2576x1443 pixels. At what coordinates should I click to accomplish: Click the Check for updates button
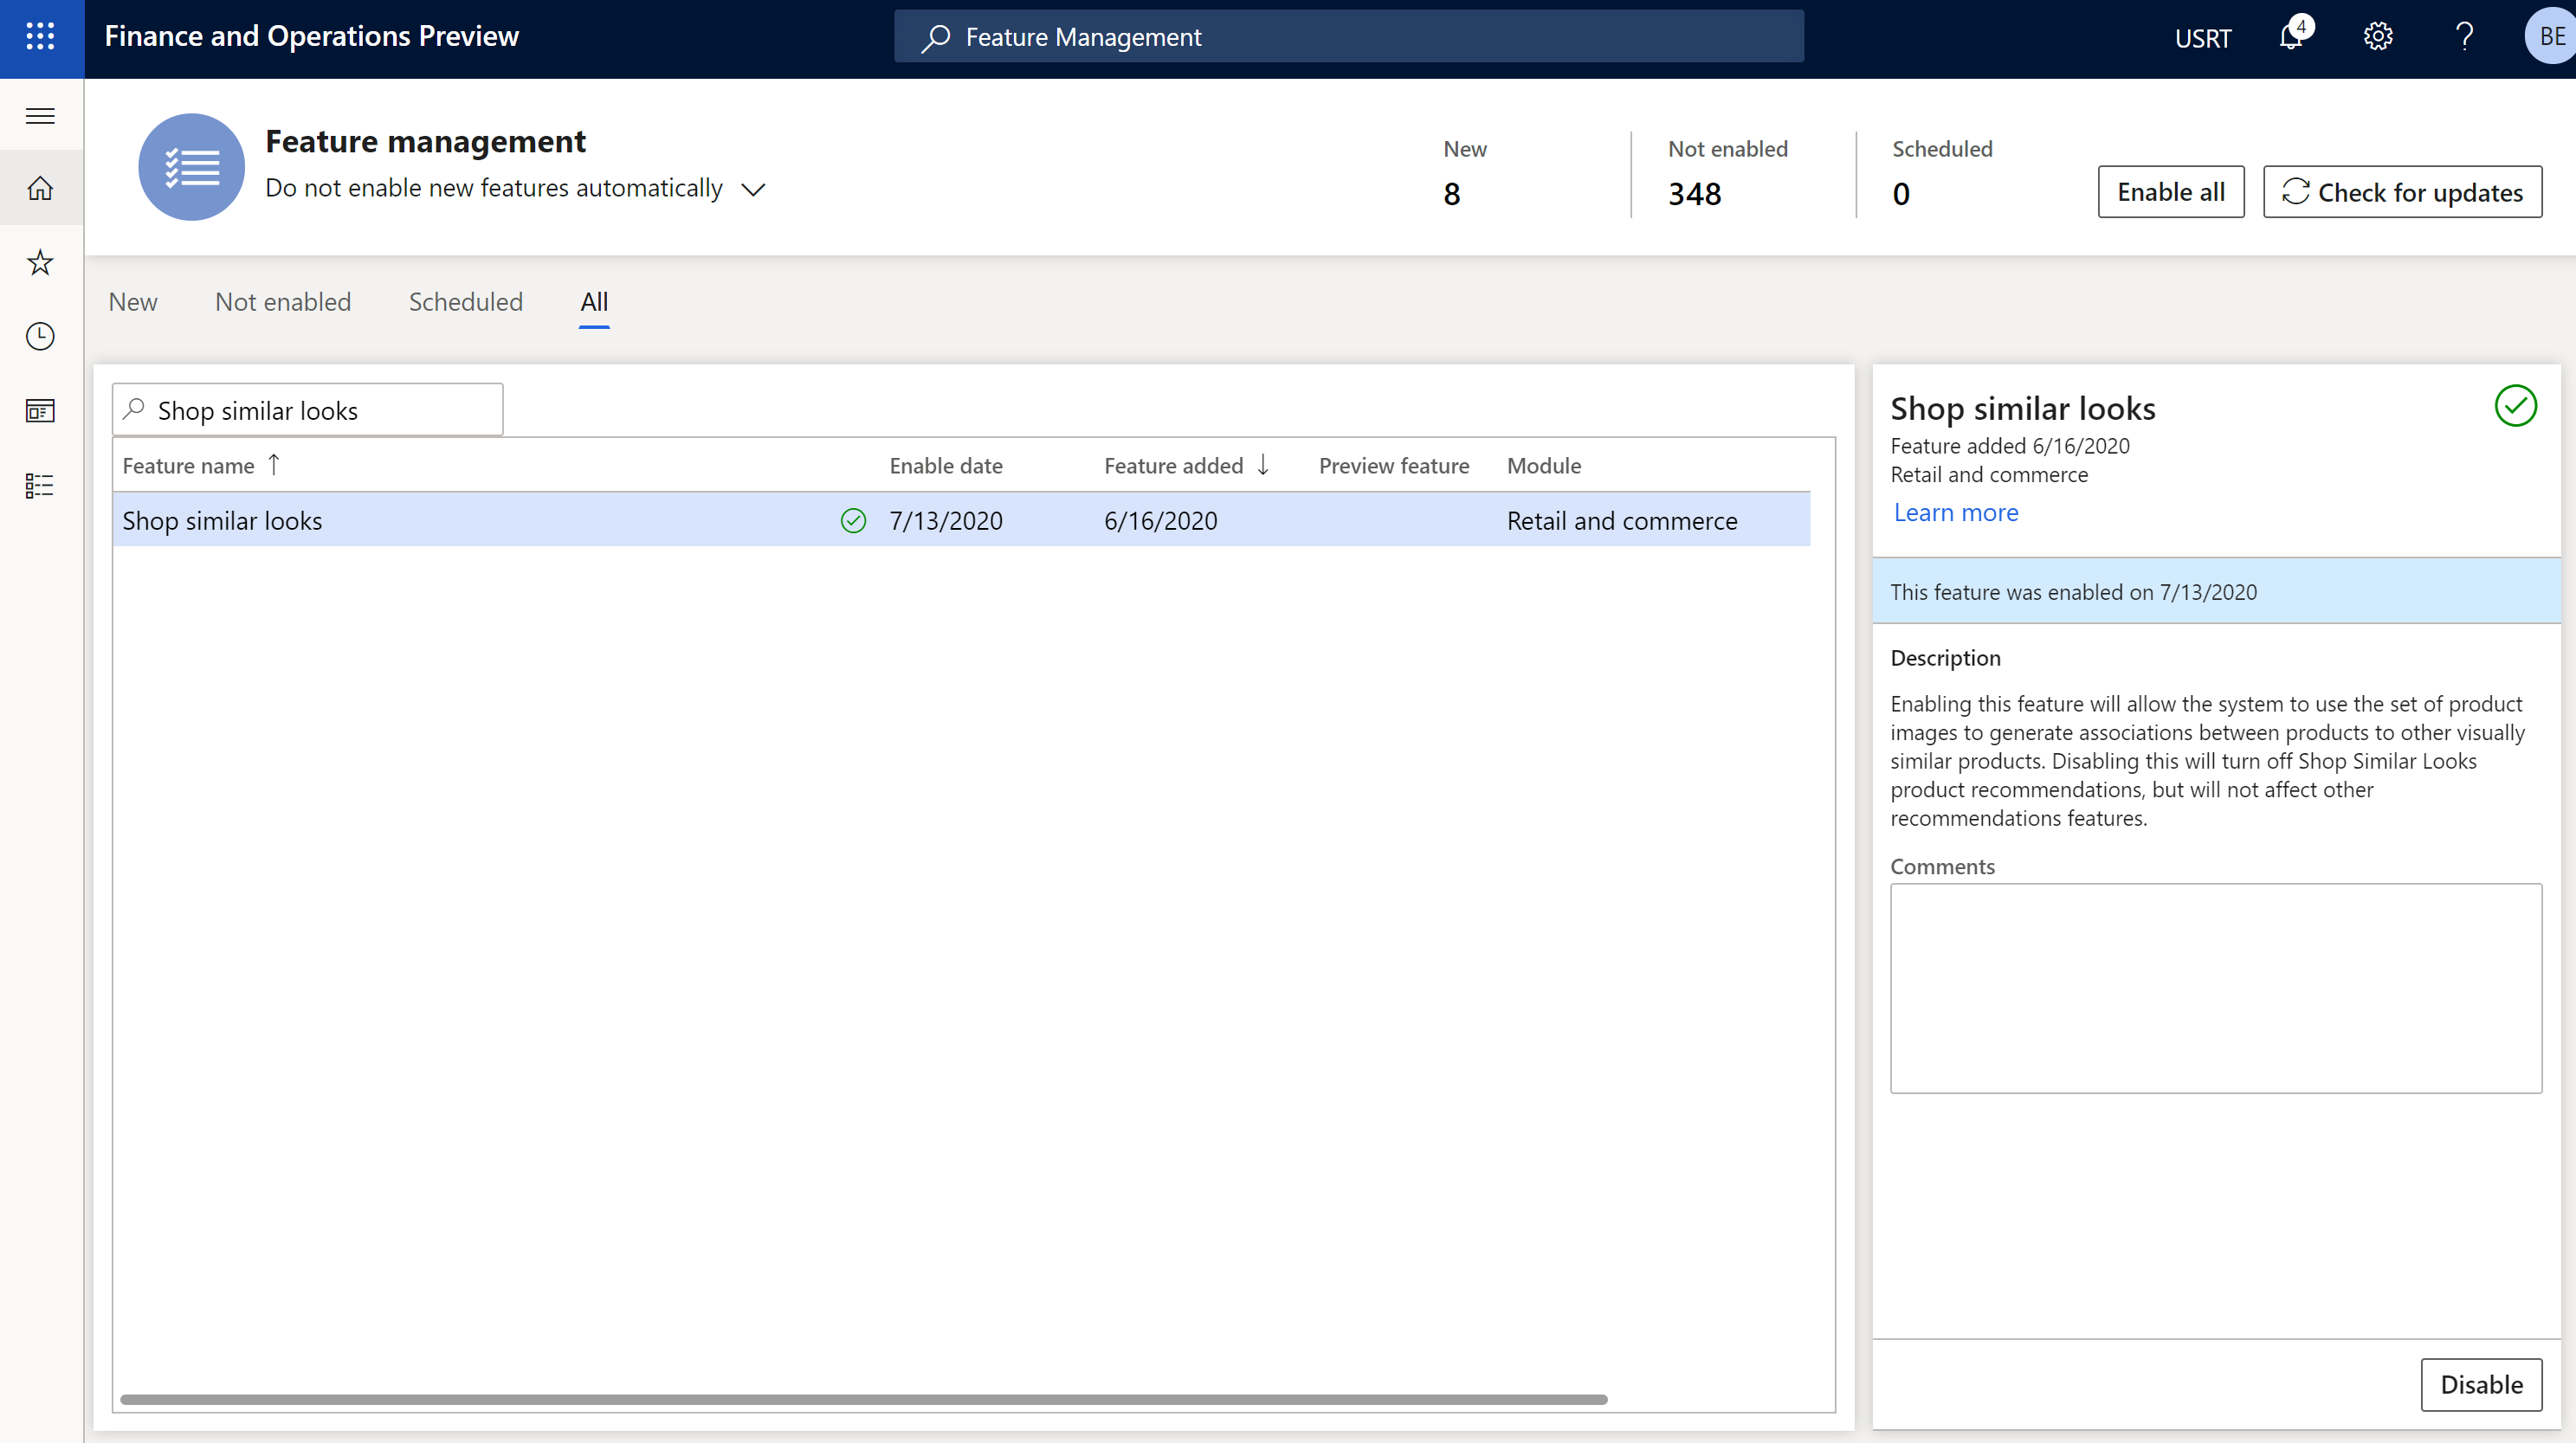[x=2401, y=190]
